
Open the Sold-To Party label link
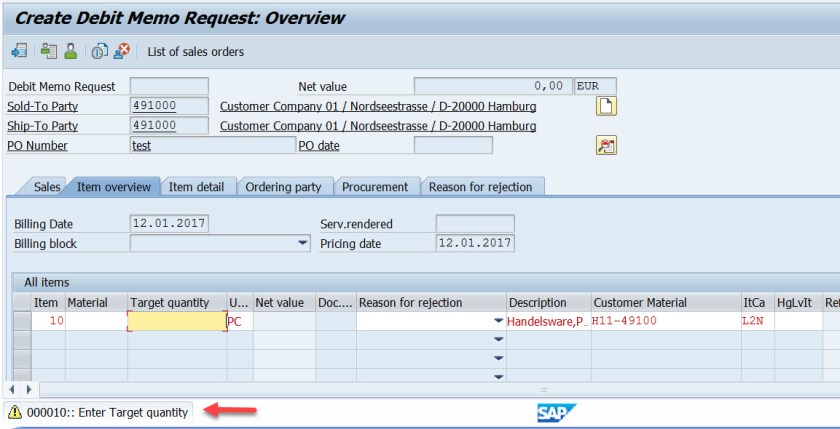(42, 107)
